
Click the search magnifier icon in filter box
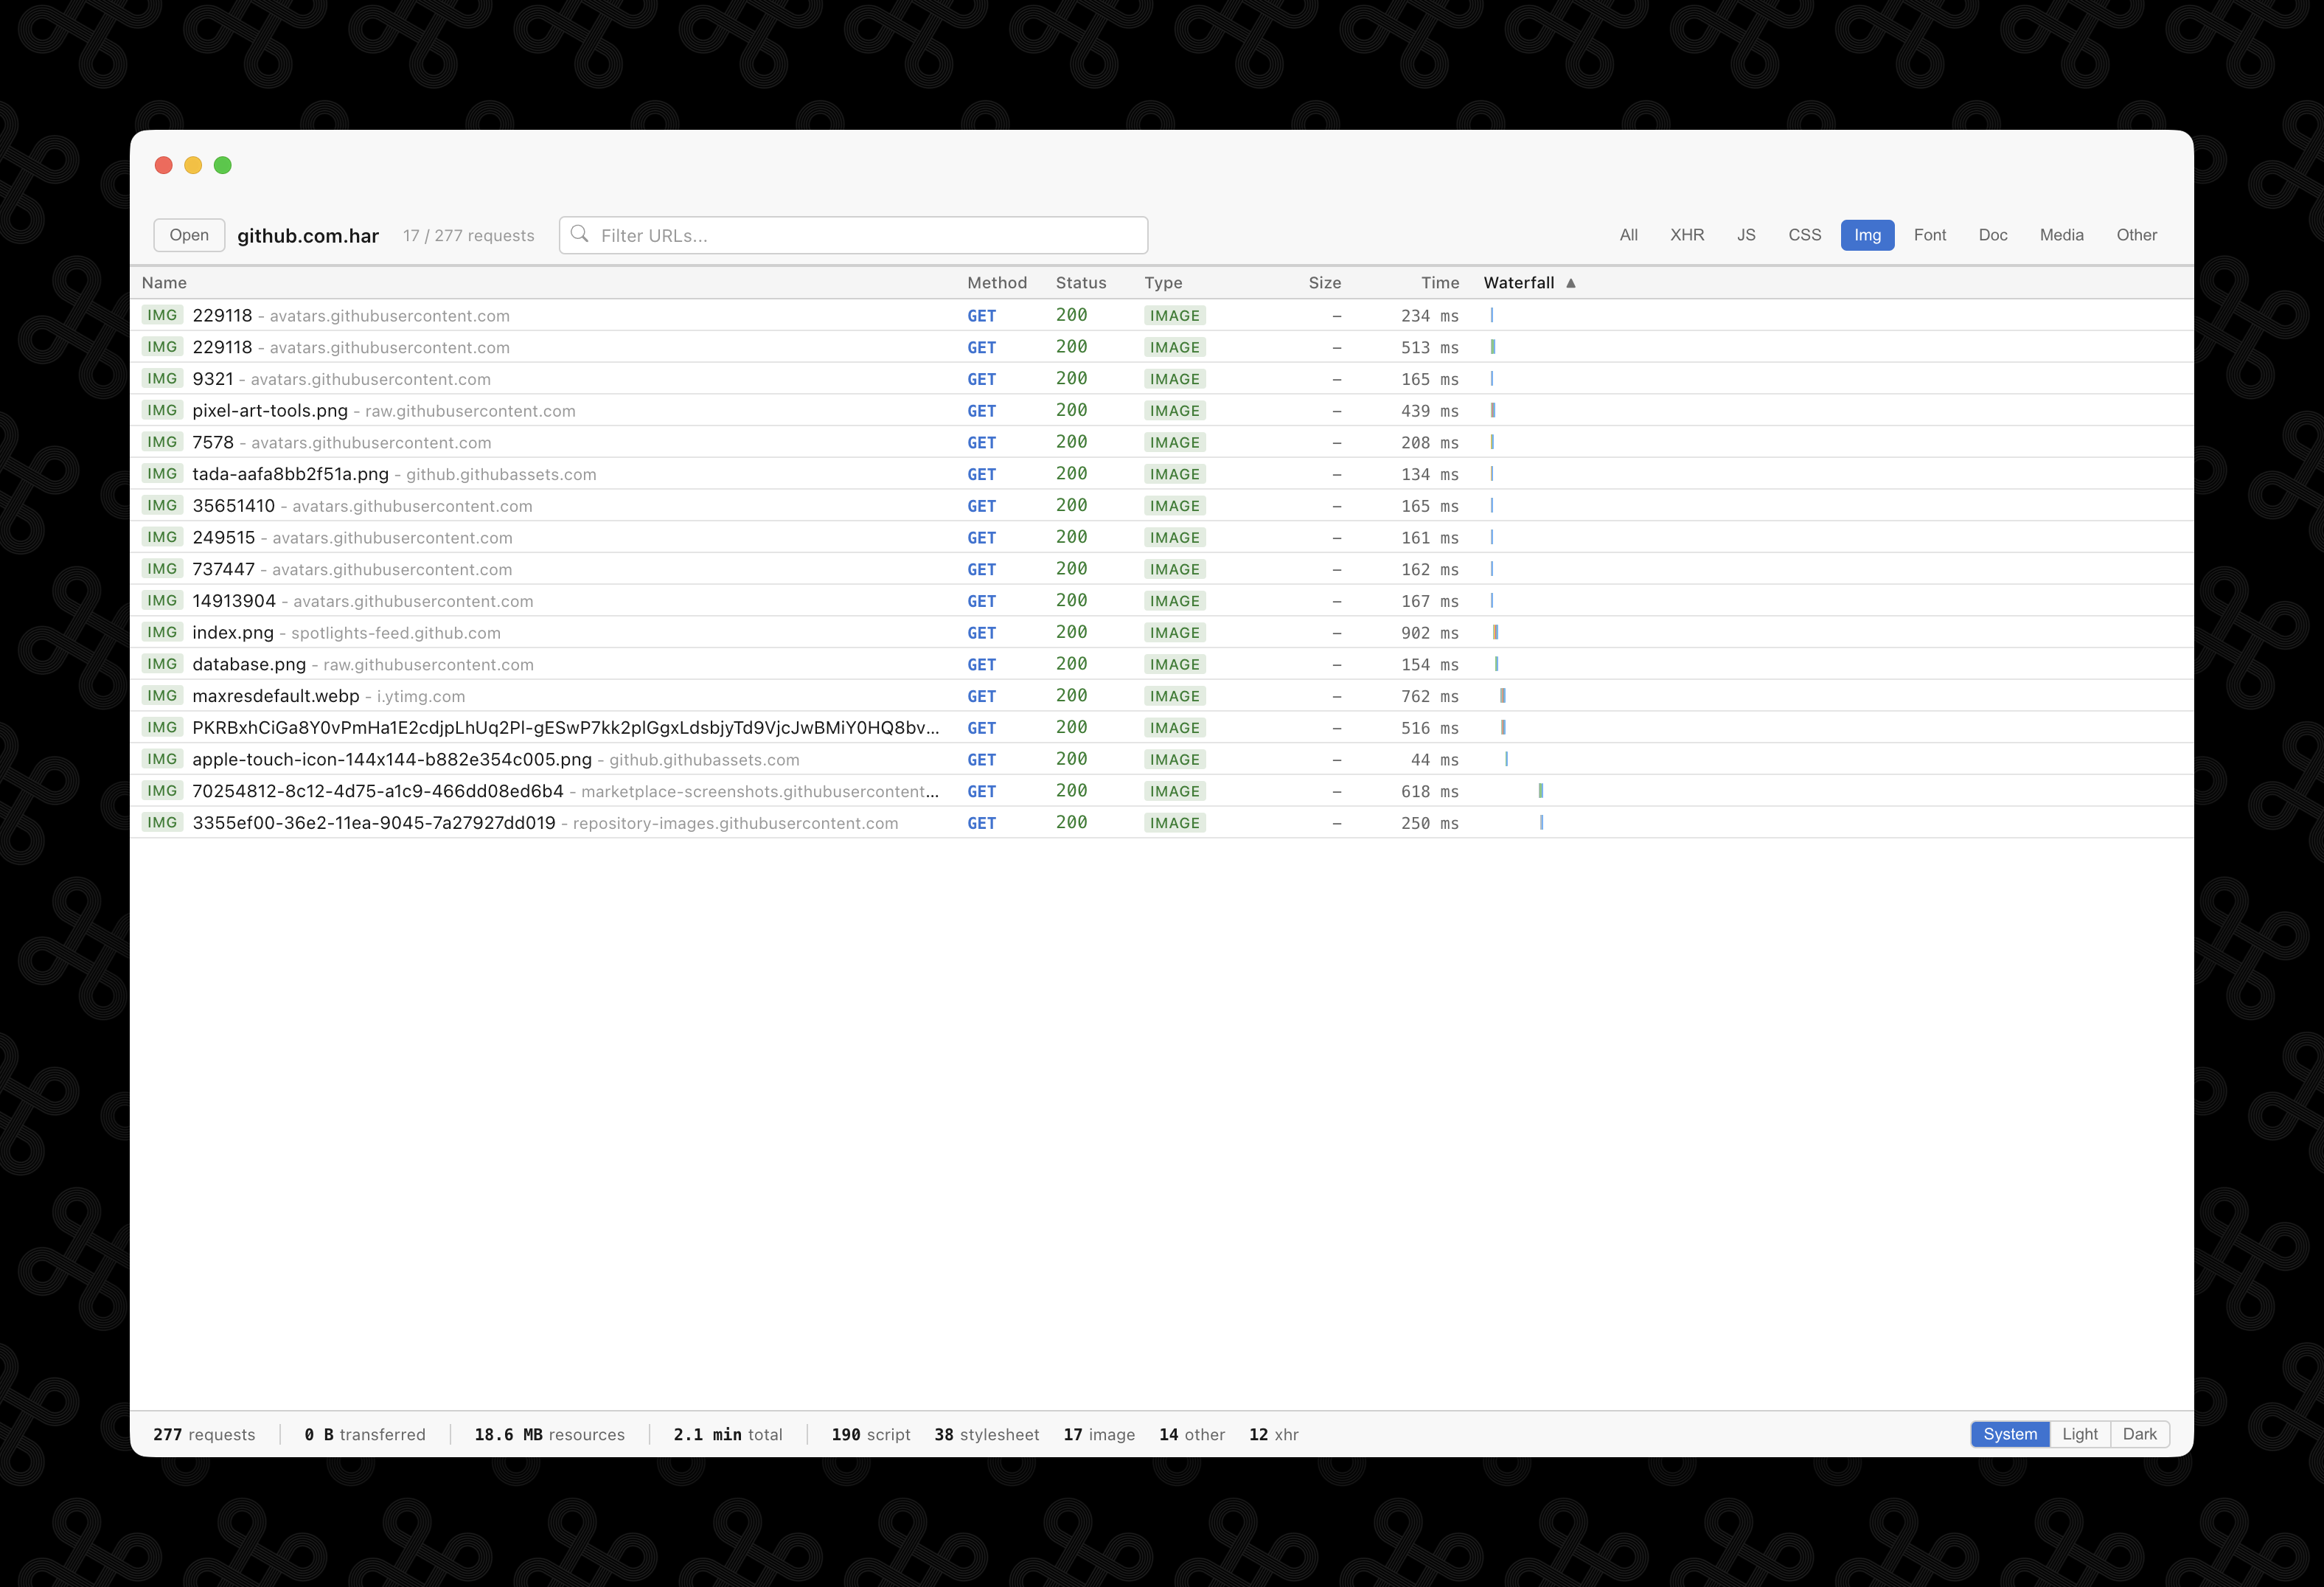(579, 234)
